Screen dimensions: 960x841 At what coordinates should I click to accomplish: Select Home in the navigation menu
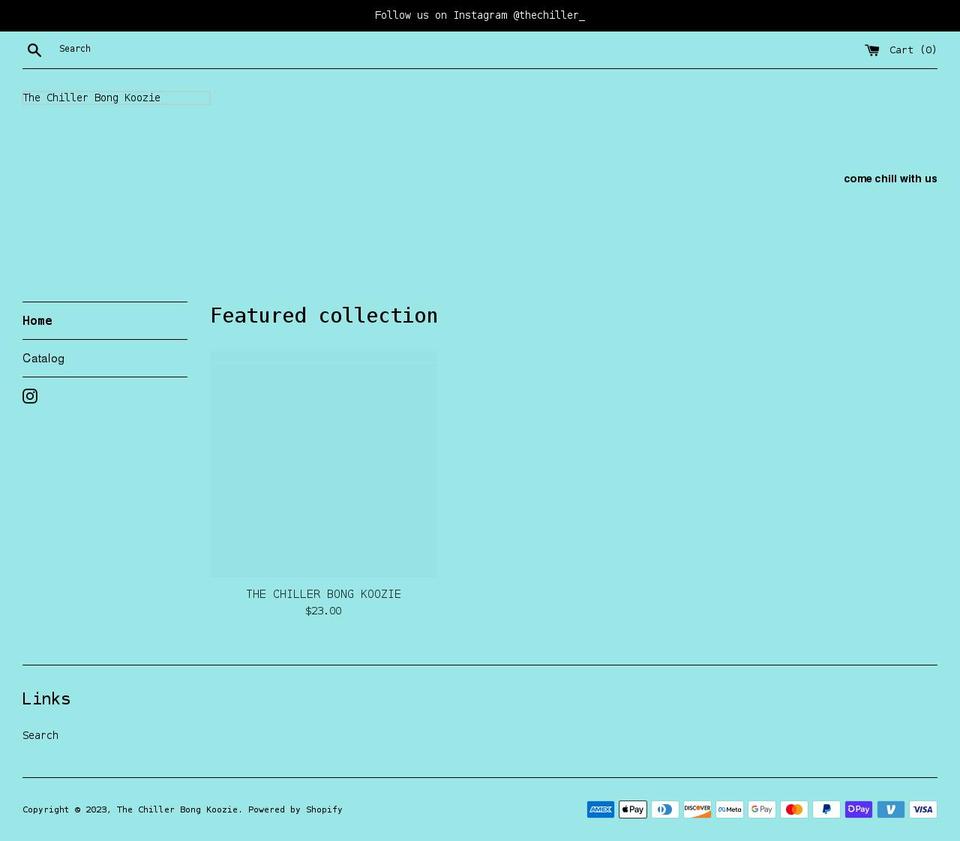click(37, 320)
